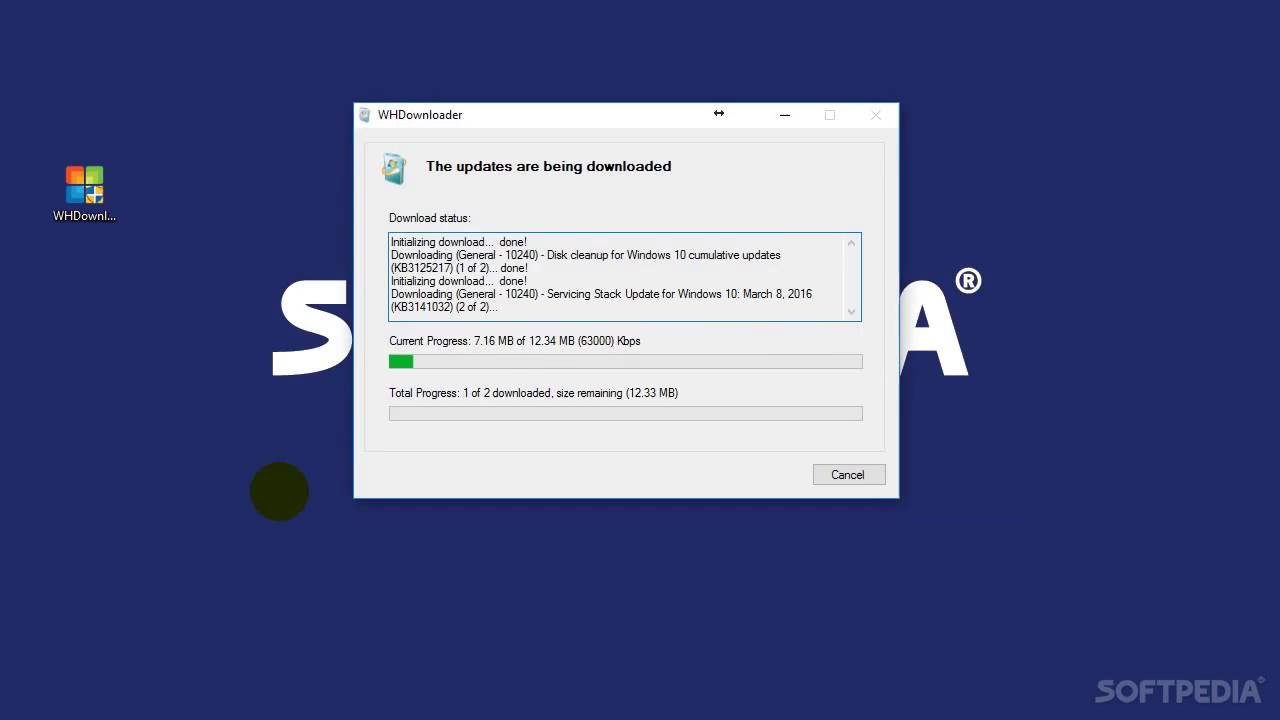
Task: Click the download status log's scroll up arrow
Action: [852, 243]
